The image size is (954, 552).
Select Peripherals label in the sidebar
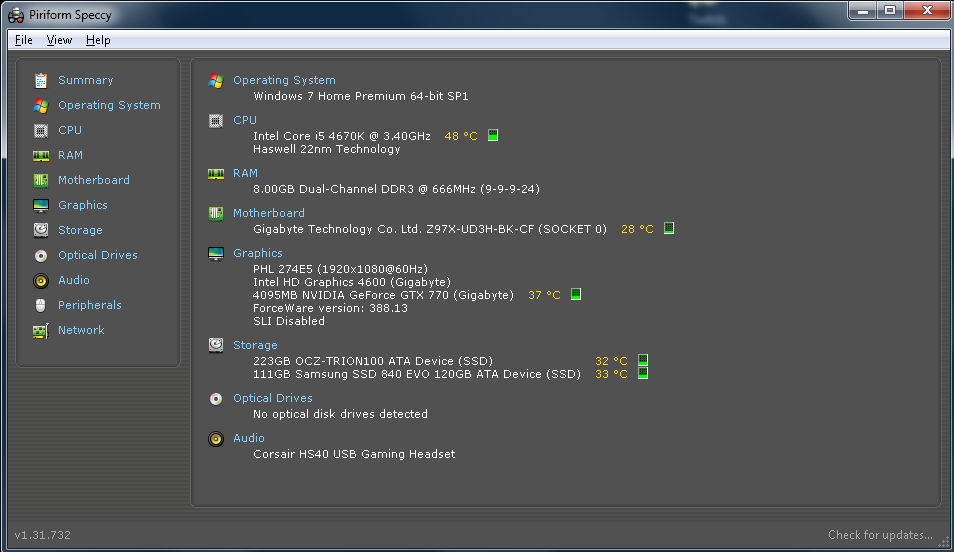pos(89,306)
